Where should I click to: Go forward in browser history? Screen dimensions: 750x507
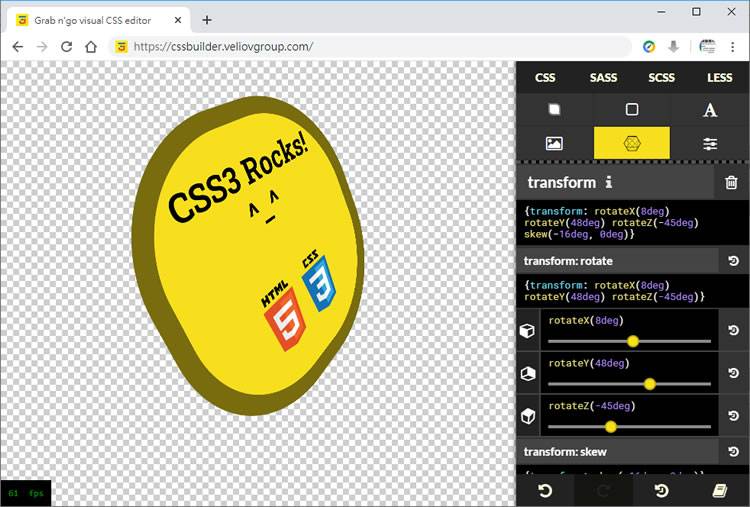click(42, 46)
